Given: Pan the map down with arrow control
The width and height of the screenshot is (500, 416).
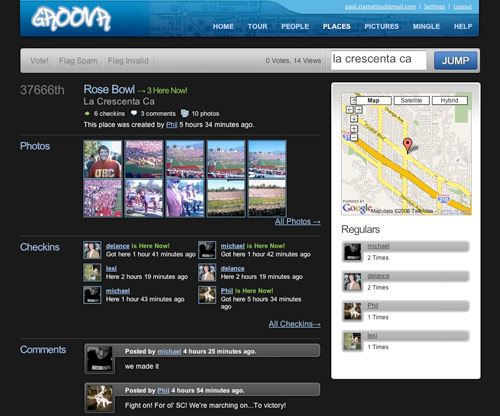Looking at the screenshot, I should pyautogui.click(x=354, y=118).
